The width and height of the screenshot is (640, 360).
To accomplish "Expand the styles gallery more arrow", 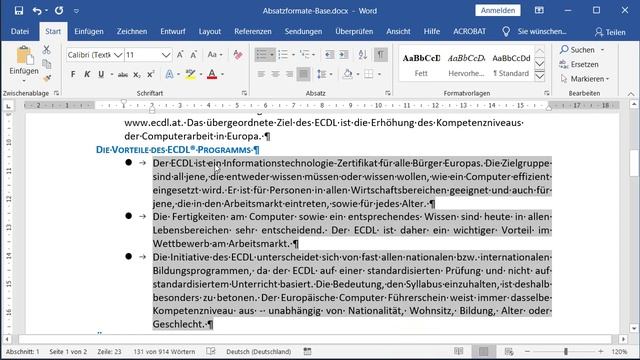I will pyautogui.click(x=540, y=76).
